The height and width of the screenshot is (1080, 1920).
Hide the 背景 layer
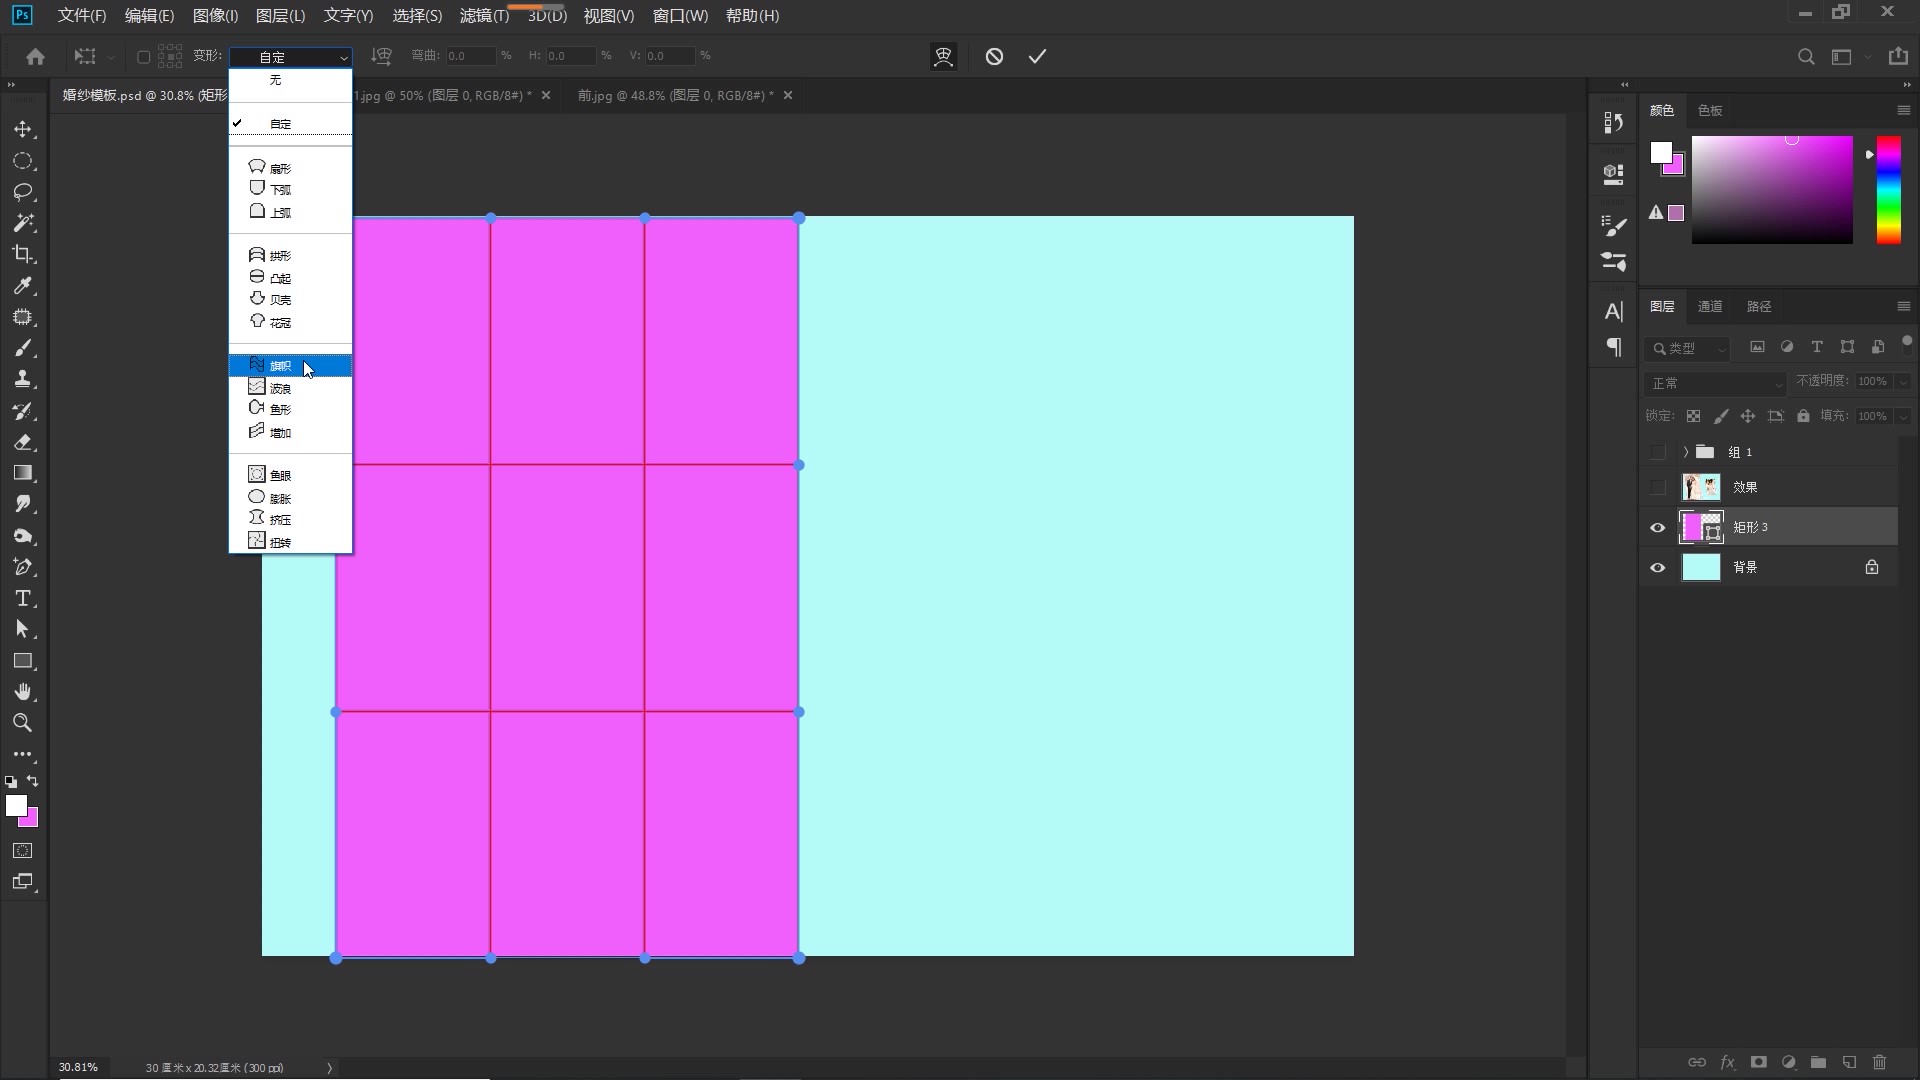click(1658, 568)
